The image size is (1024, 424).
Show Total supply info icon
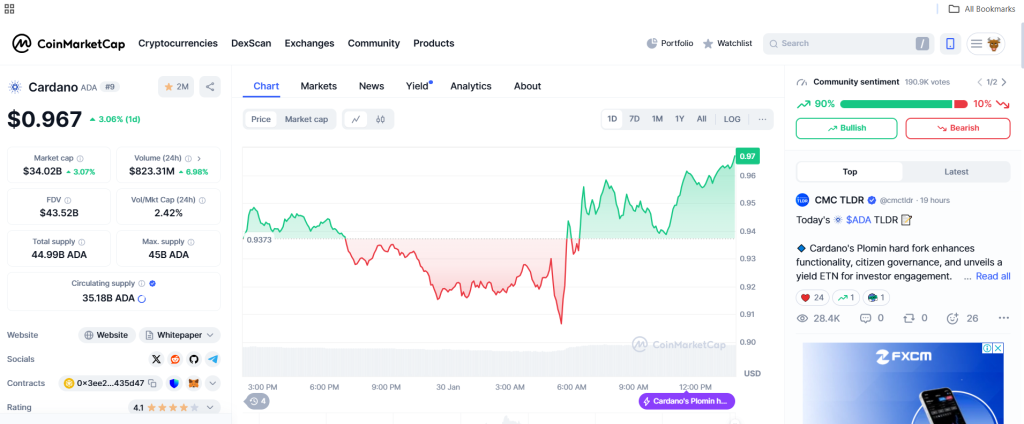pyautogui.click(x=82, y=242)
